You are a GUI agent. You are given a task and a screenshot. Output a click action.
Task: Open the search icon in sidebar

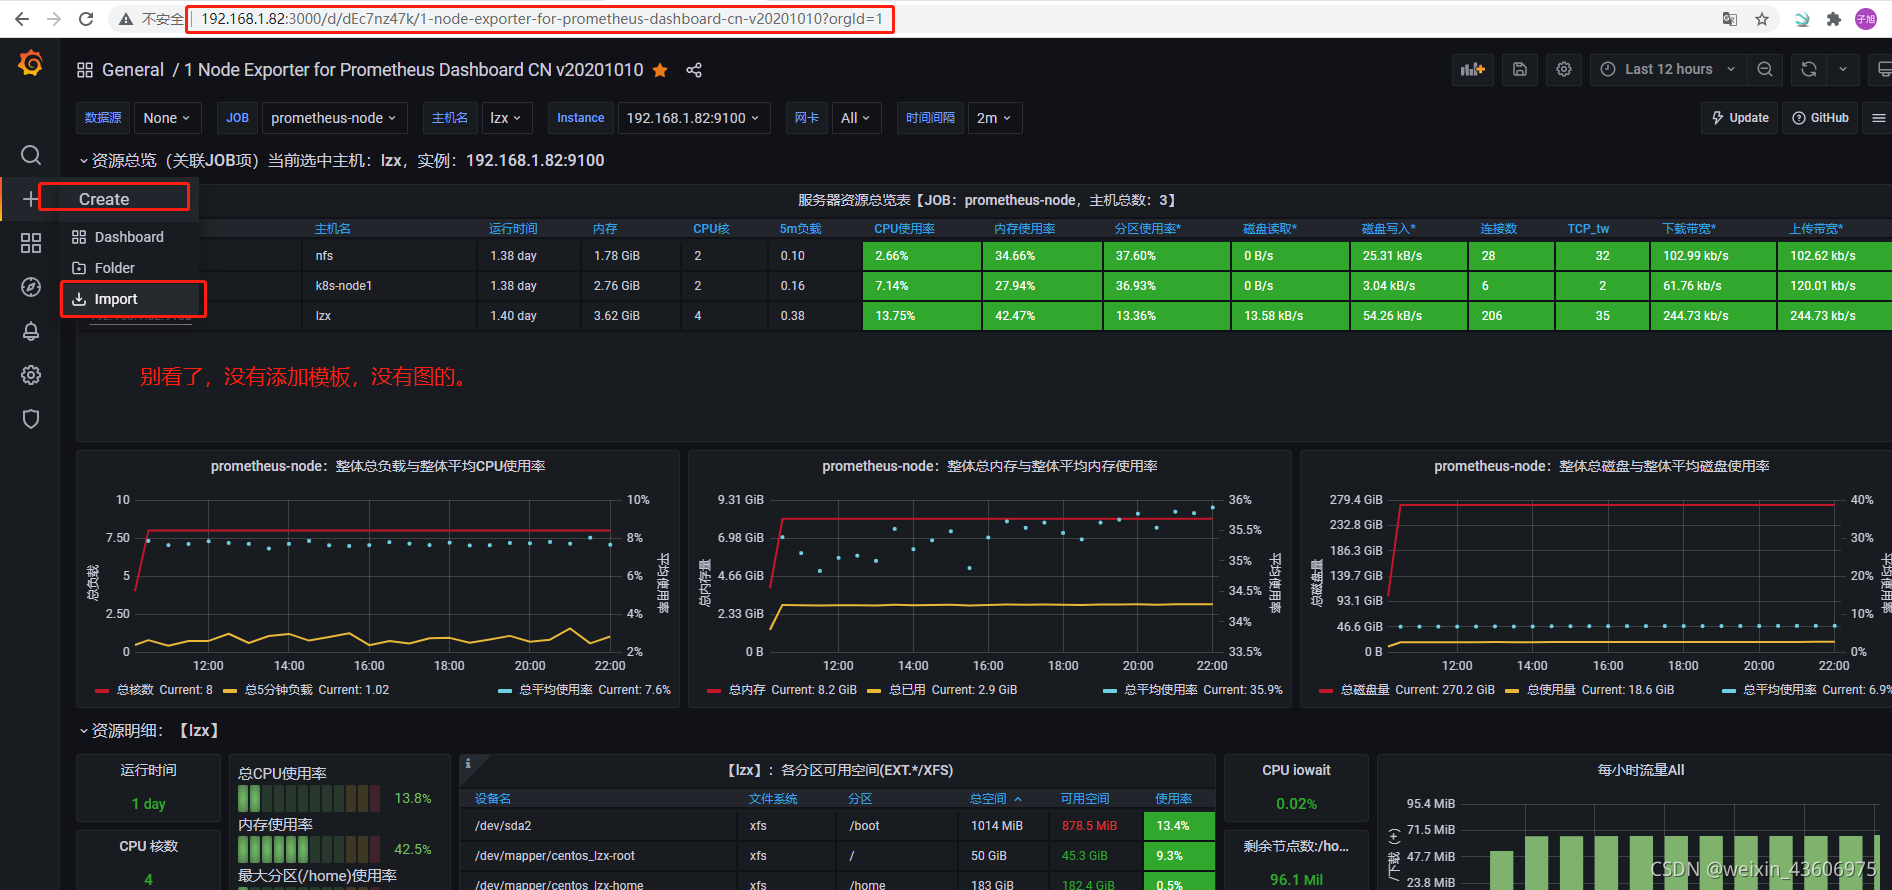tap(31, 155)
